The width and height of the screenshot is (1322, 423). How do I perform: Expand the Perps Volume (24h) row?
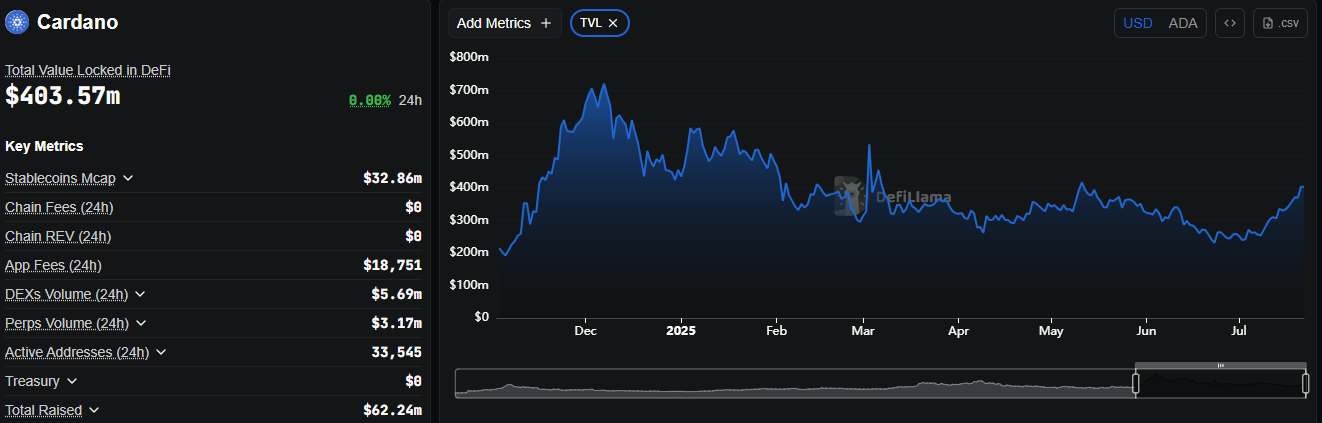tap(141, 323)
